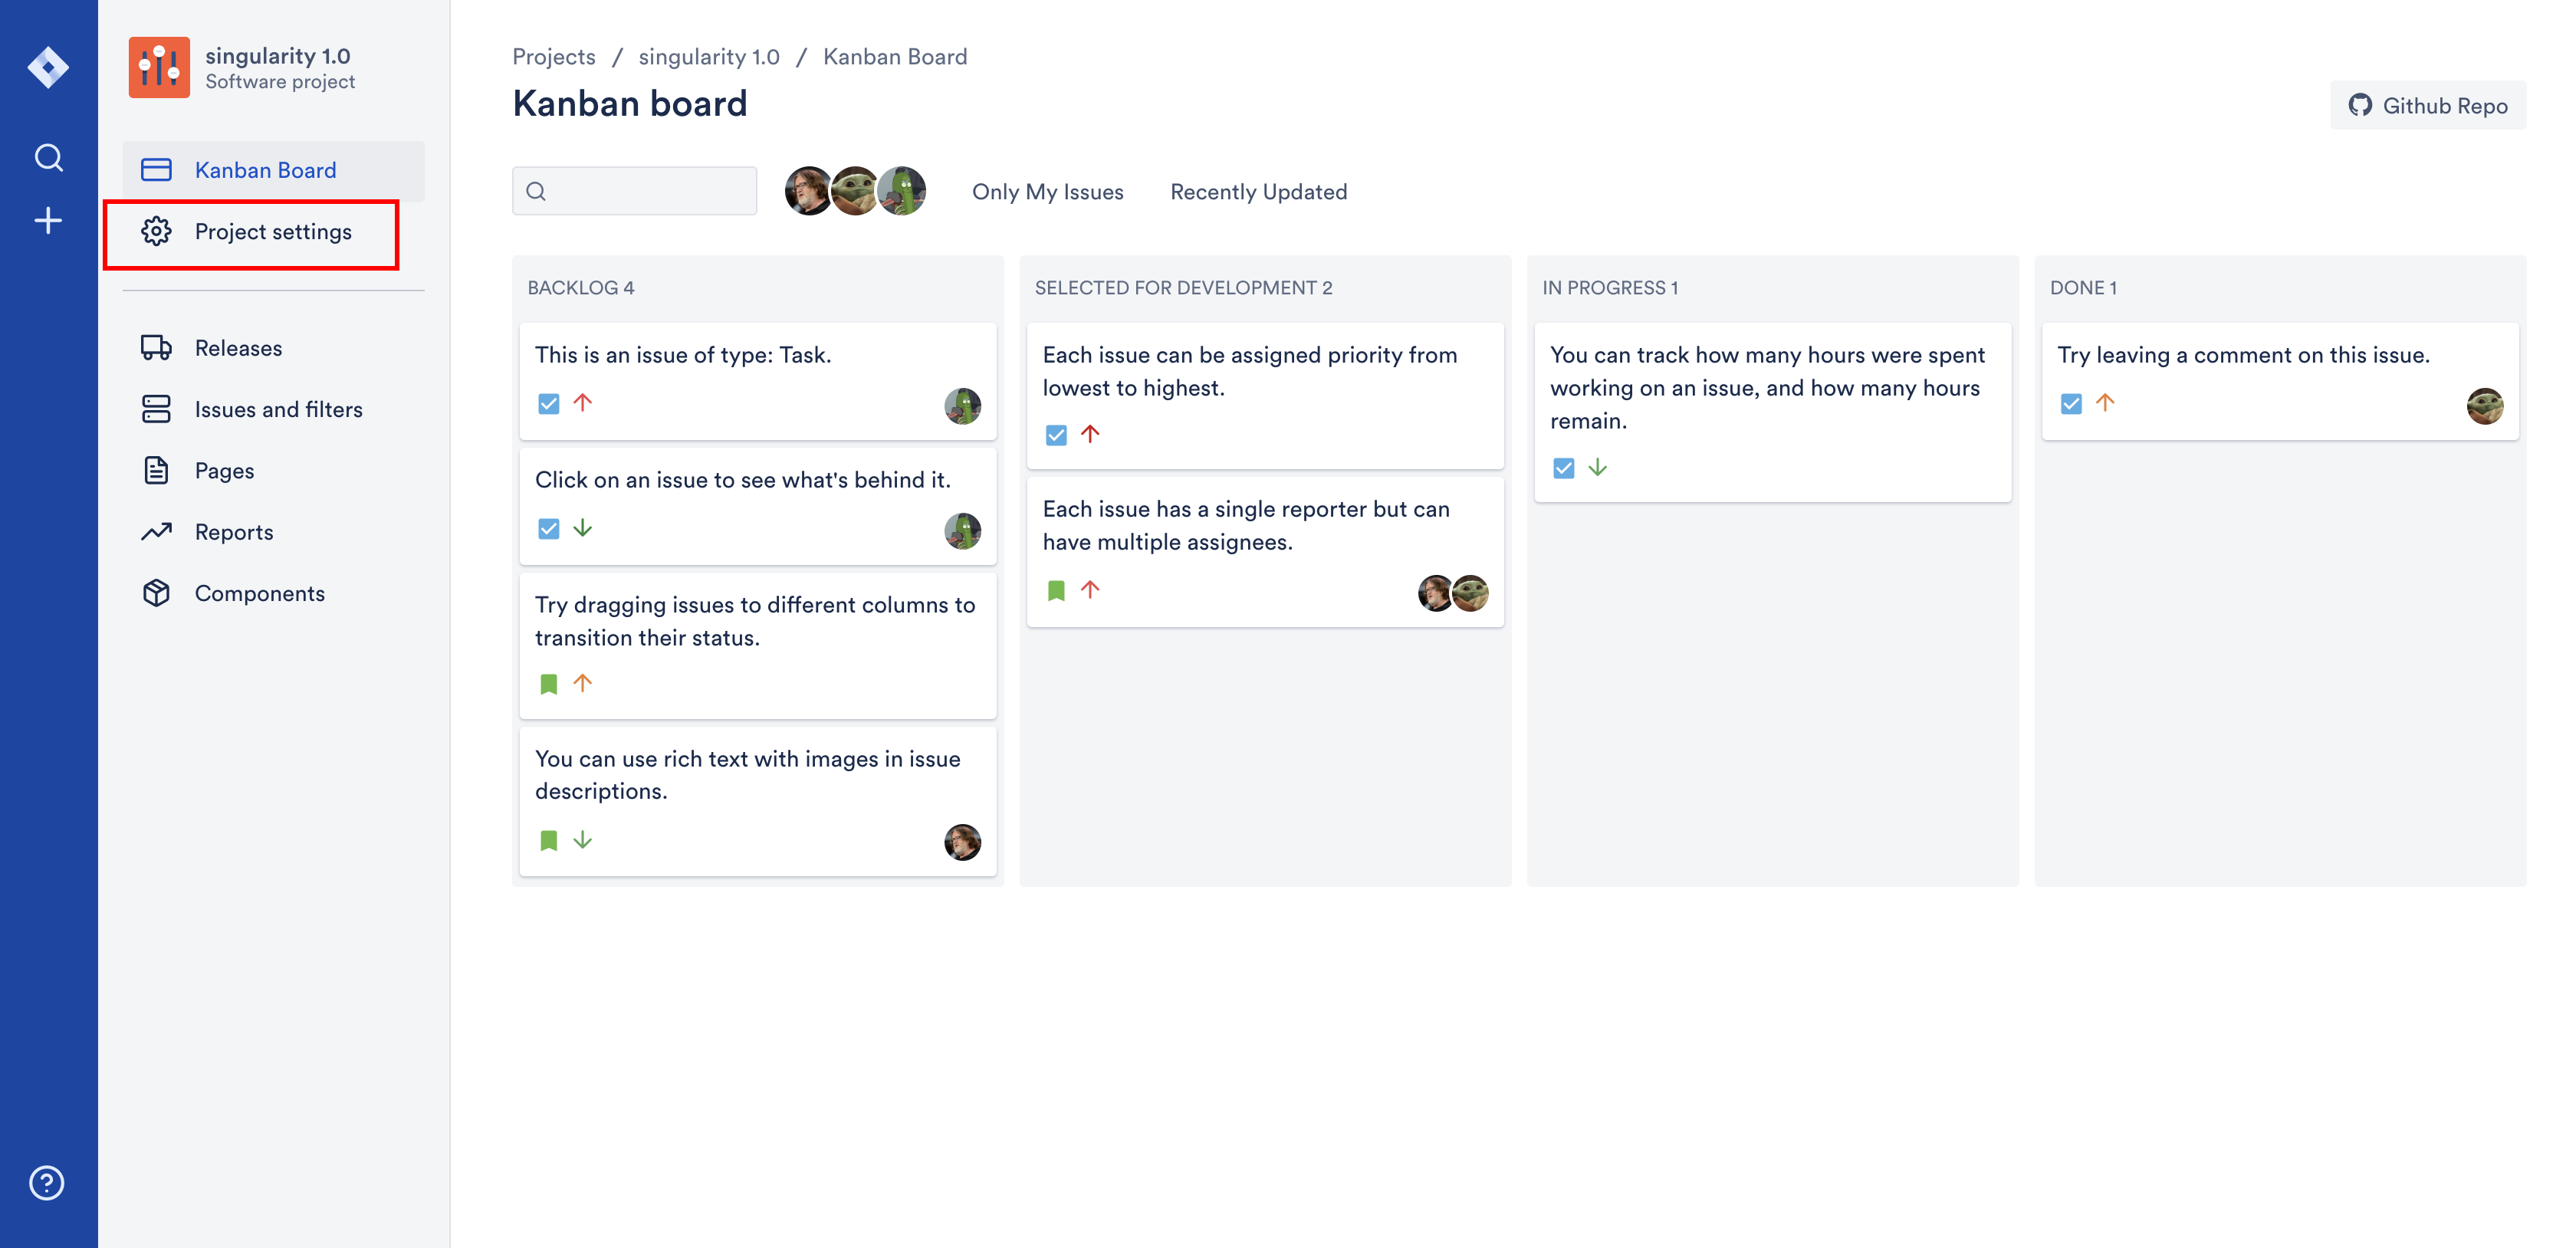Click the plus create issue icon
Screen dimensions: 2576x1248
pyautogui.click(x=48, y=221)
